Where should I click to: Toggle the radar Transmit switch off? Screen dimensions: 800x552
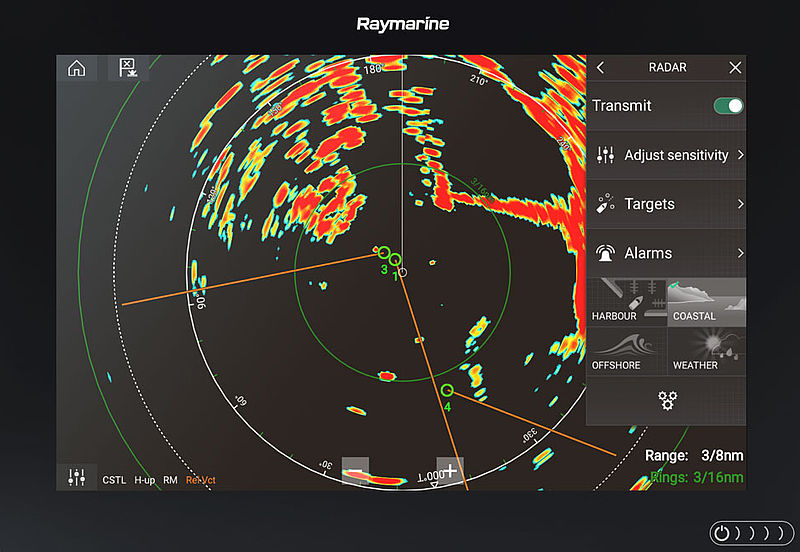(x=728, y=106)
